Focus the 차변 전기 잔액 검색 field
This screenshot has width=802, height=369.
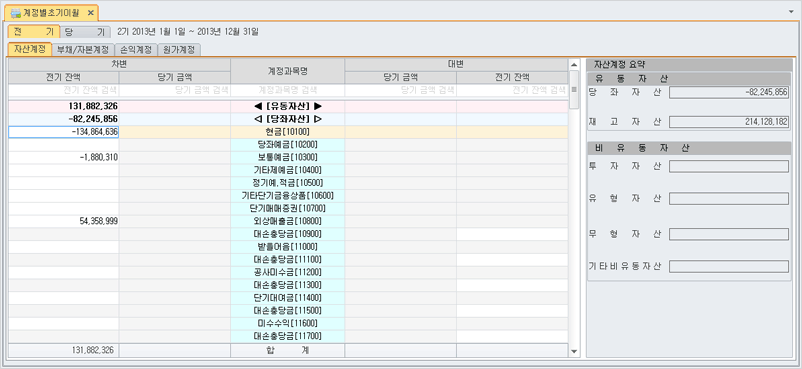(x=63, y=90)
